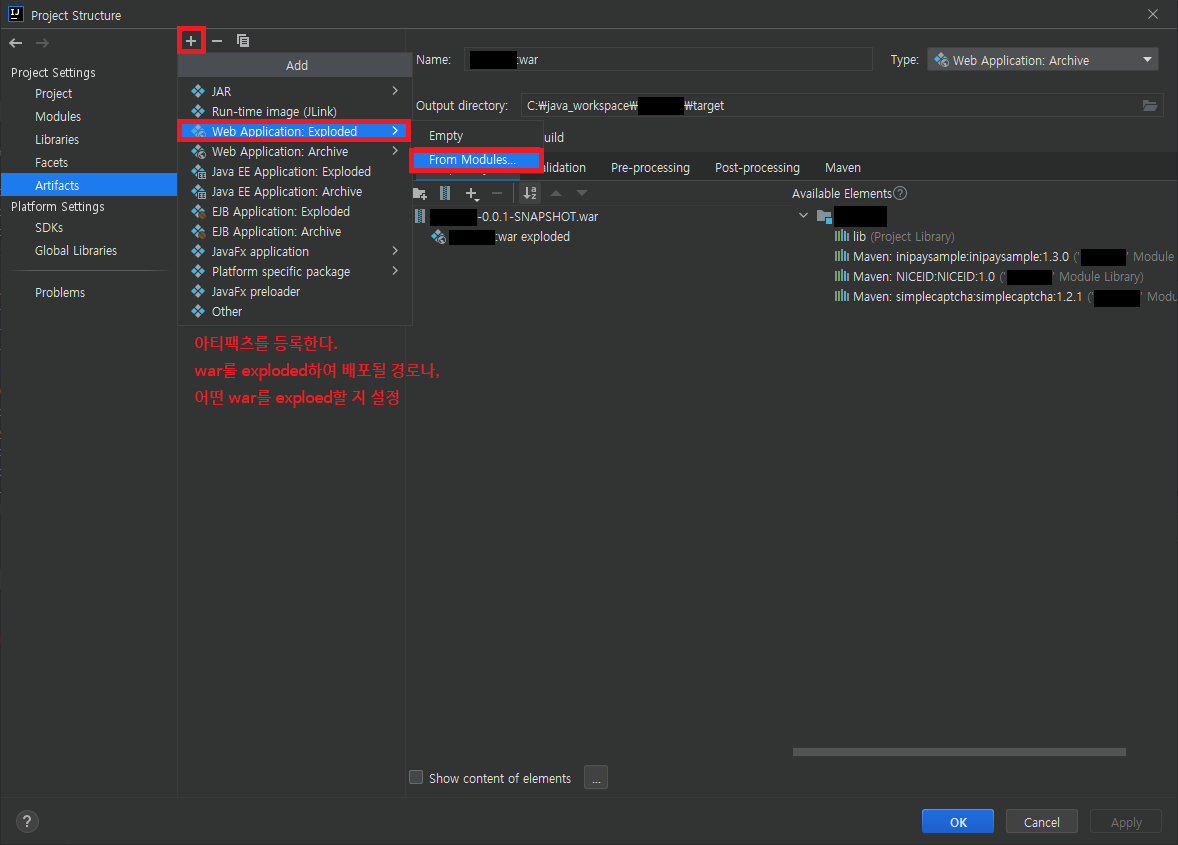The width and height of the screenshot is (1178, 845).
Task: Select Artifacts in the sidebar
Action: click(x=89, y=185)
